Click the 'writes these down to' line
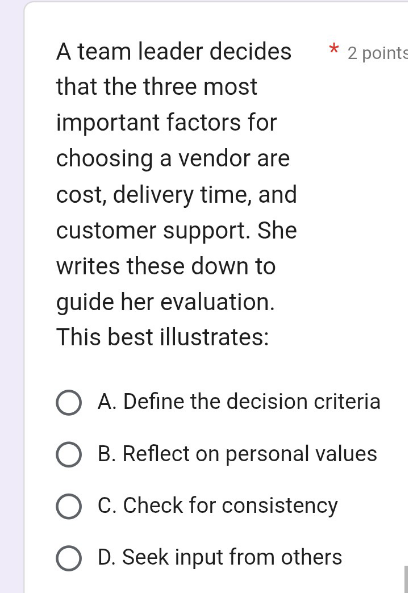The image size is (408, 593). coord(166,266)
